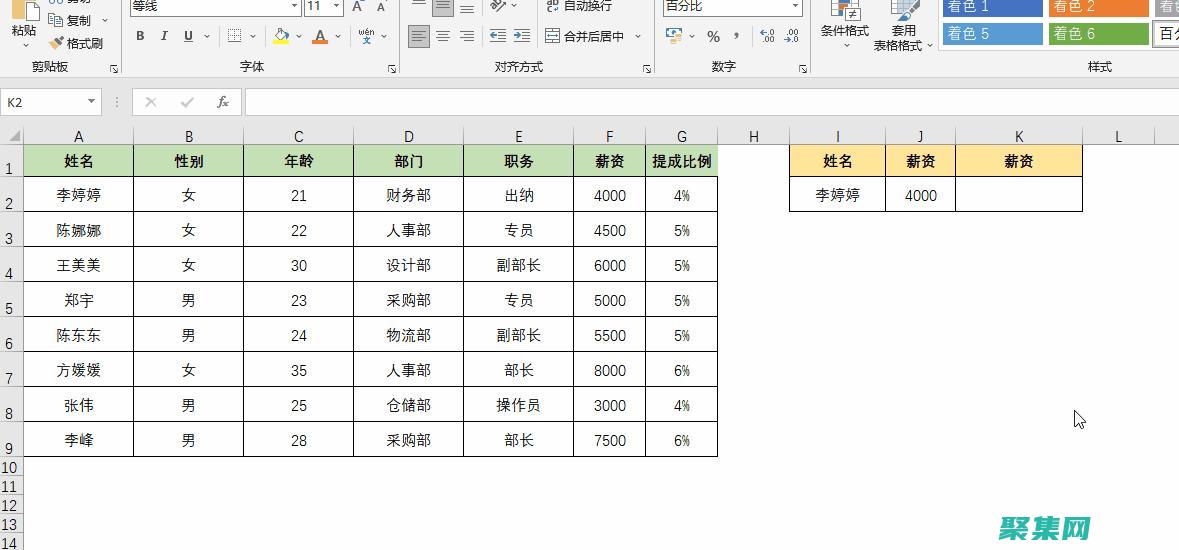Select the age cell 35
This screenshot has height=550, width=1179.
[299, 370]
